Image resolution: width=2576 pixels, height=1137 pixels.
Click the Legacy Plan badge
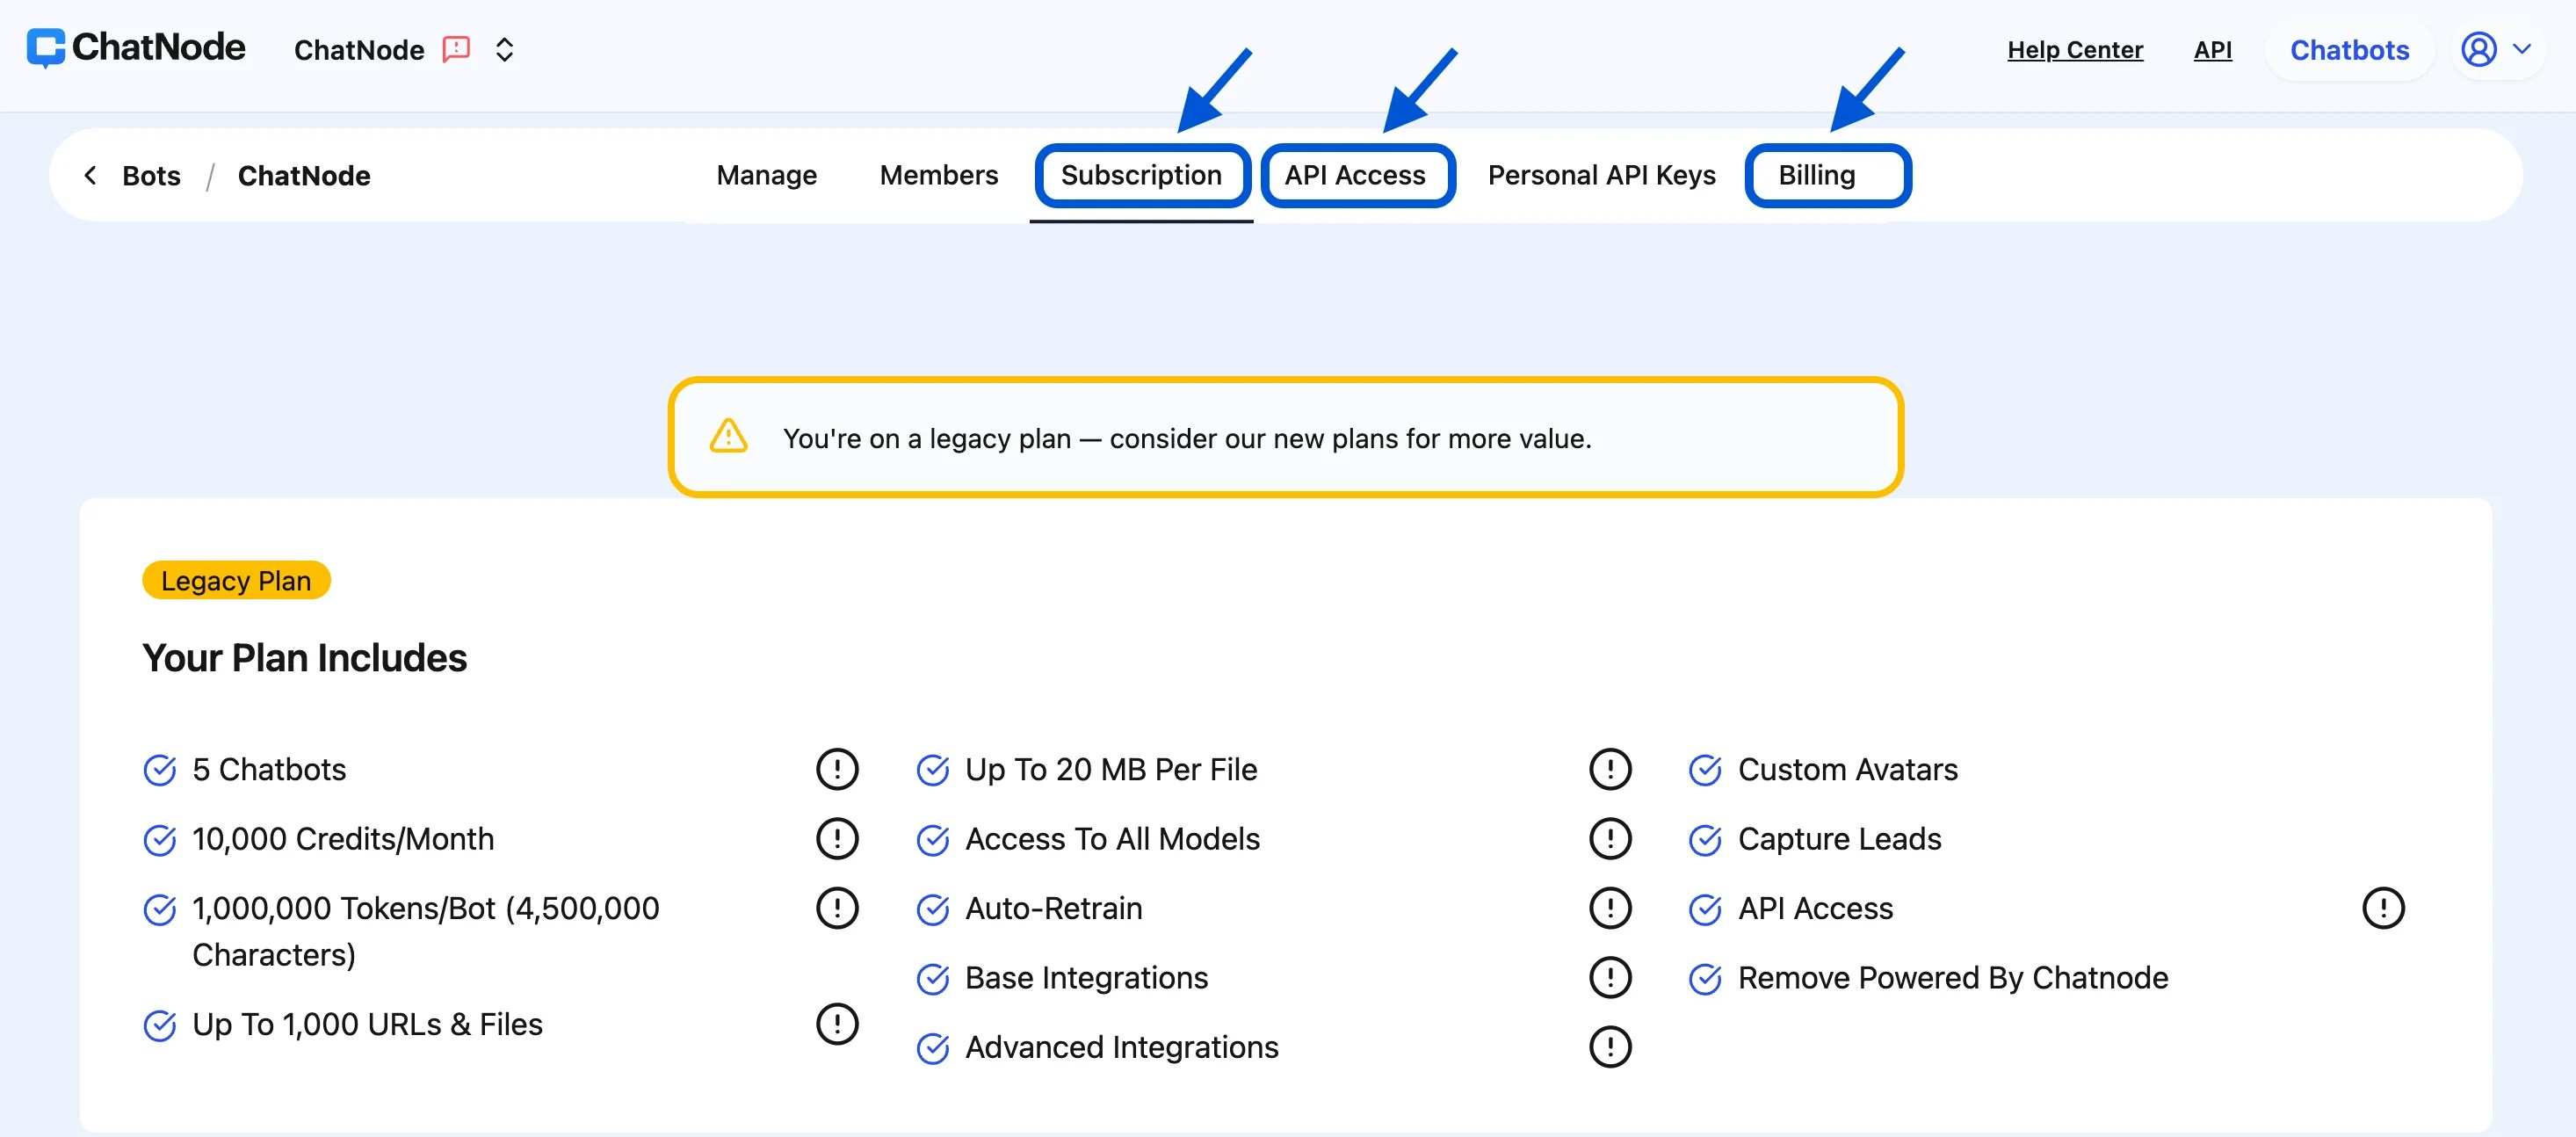[236, 580]
